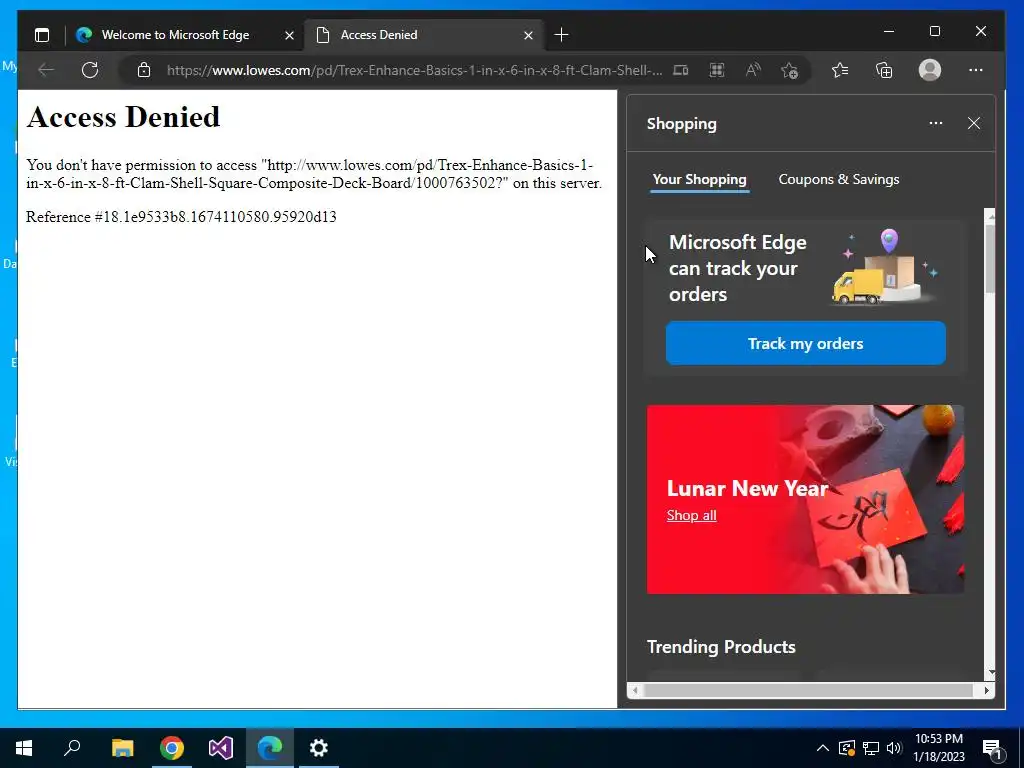Open Edge Settings and more menu
Viewport: 1024px width, 768px height.
[976, 70]
